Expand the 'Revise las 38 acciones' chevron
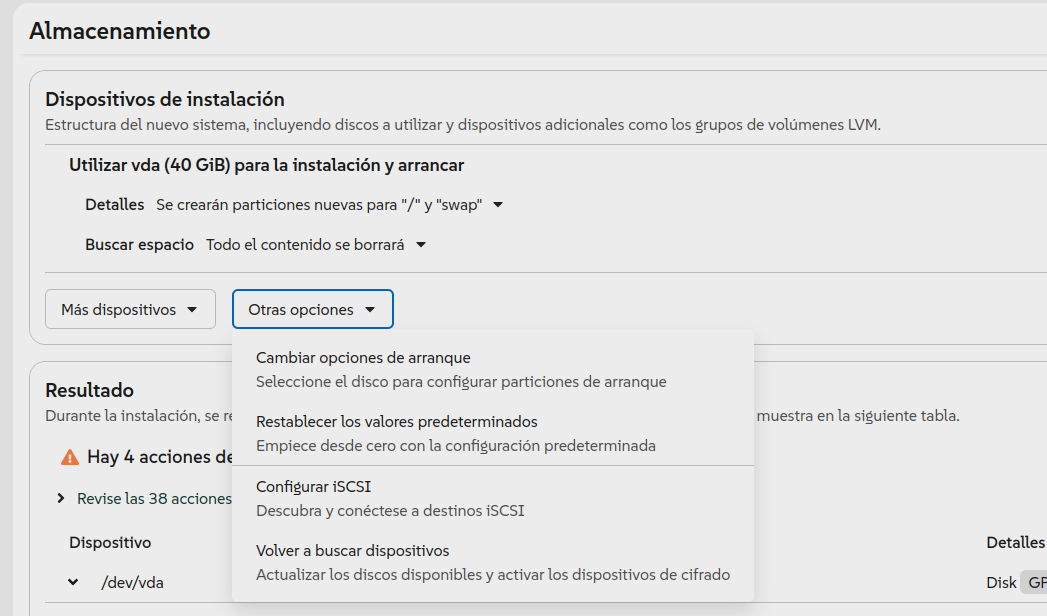Screen dimensions: 1047x616 [x=61, y=498]
